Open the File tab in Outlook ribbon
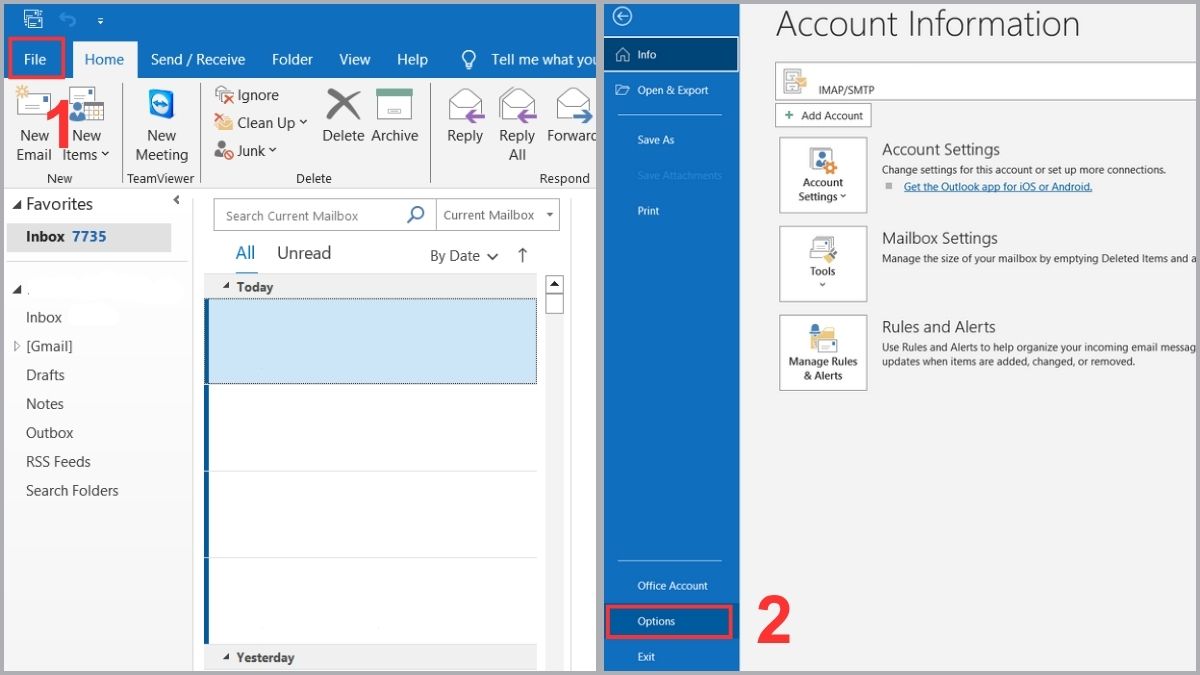 point(35,59)
